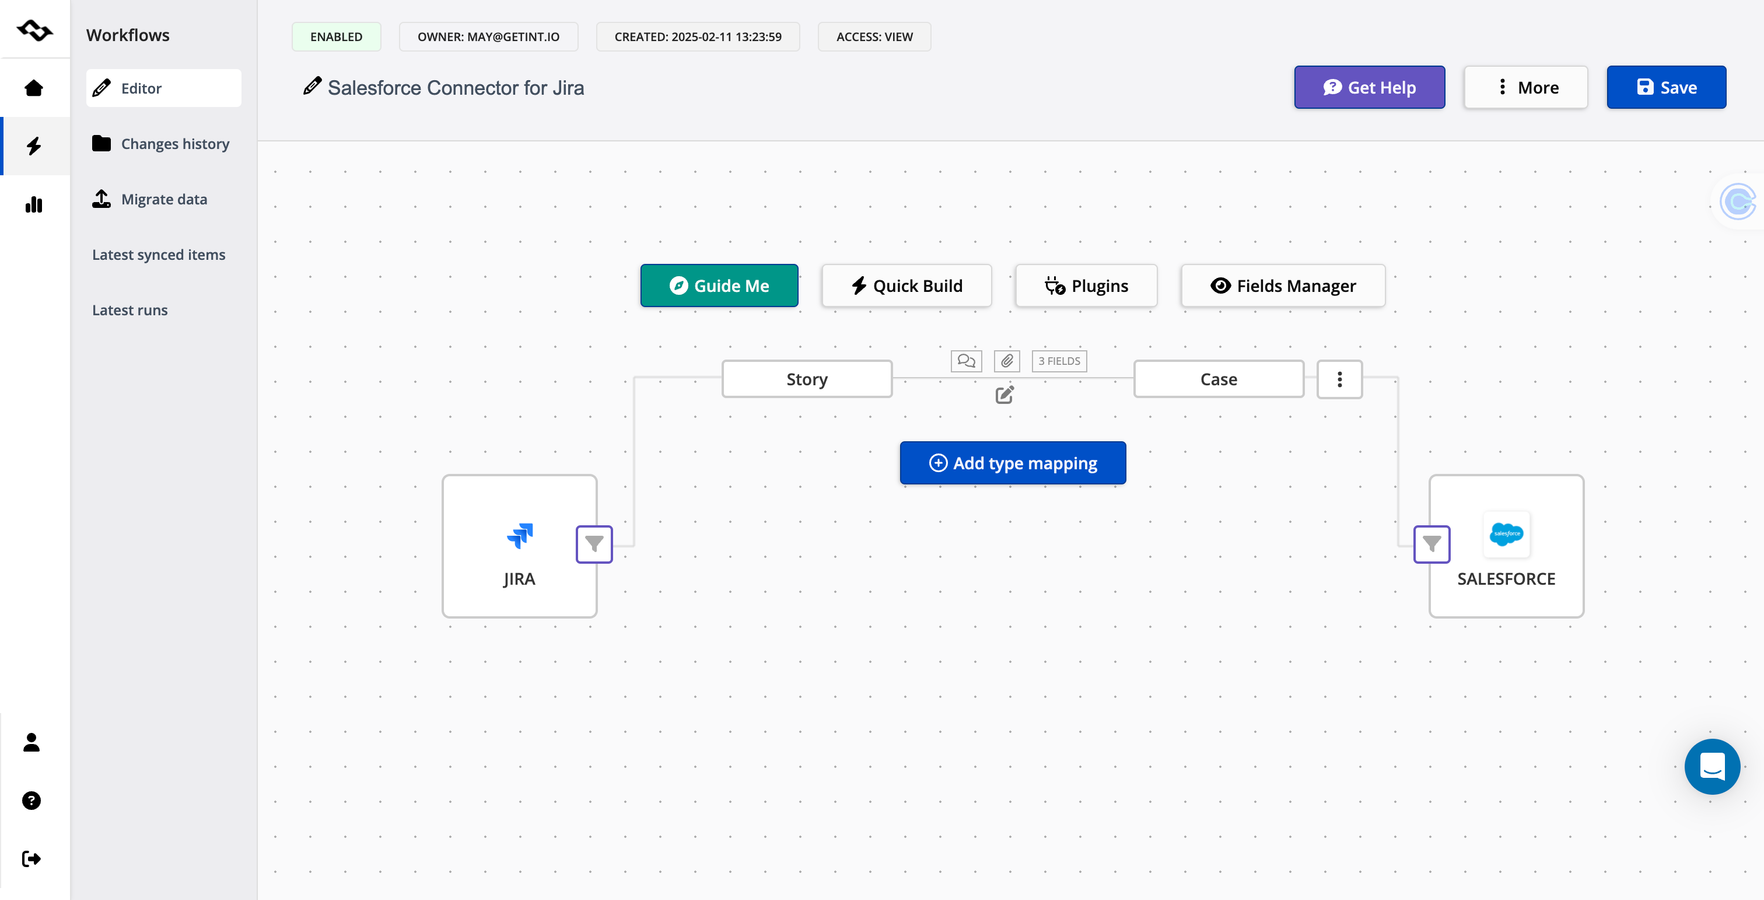Open Latest synced items
This screenshot has height=900, width=1764.
click(159, 255)
